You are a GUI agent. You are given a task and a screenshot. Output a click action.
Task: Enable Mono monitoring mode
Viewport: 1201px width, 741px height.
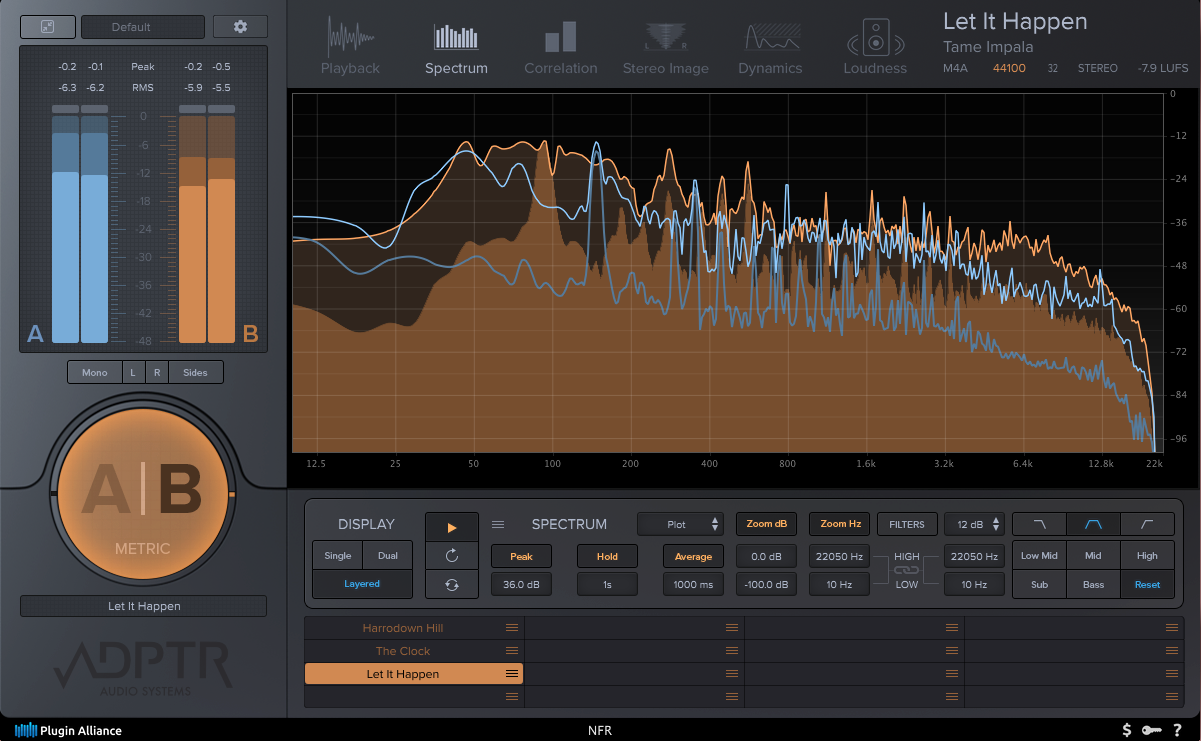click(x=95, y=372)
